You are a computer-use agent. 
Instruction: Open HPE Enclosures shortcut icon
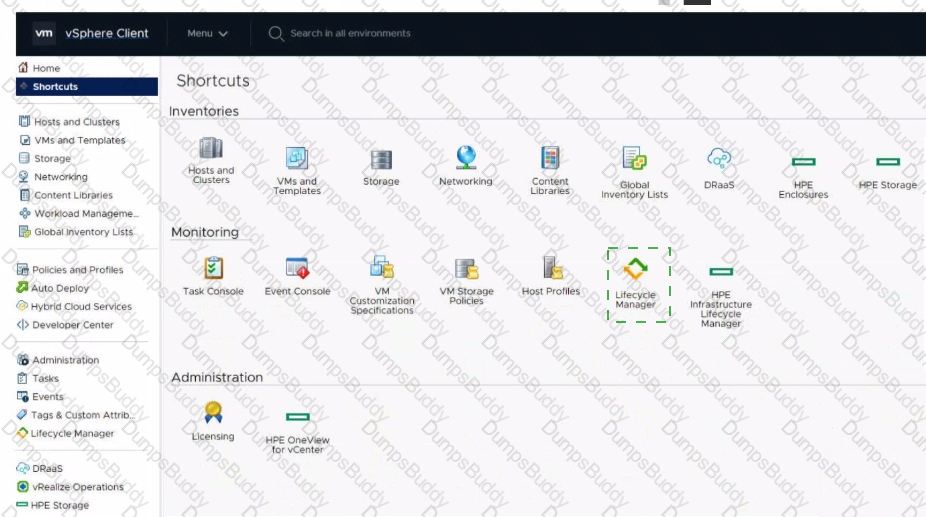(x=803, y=162)
